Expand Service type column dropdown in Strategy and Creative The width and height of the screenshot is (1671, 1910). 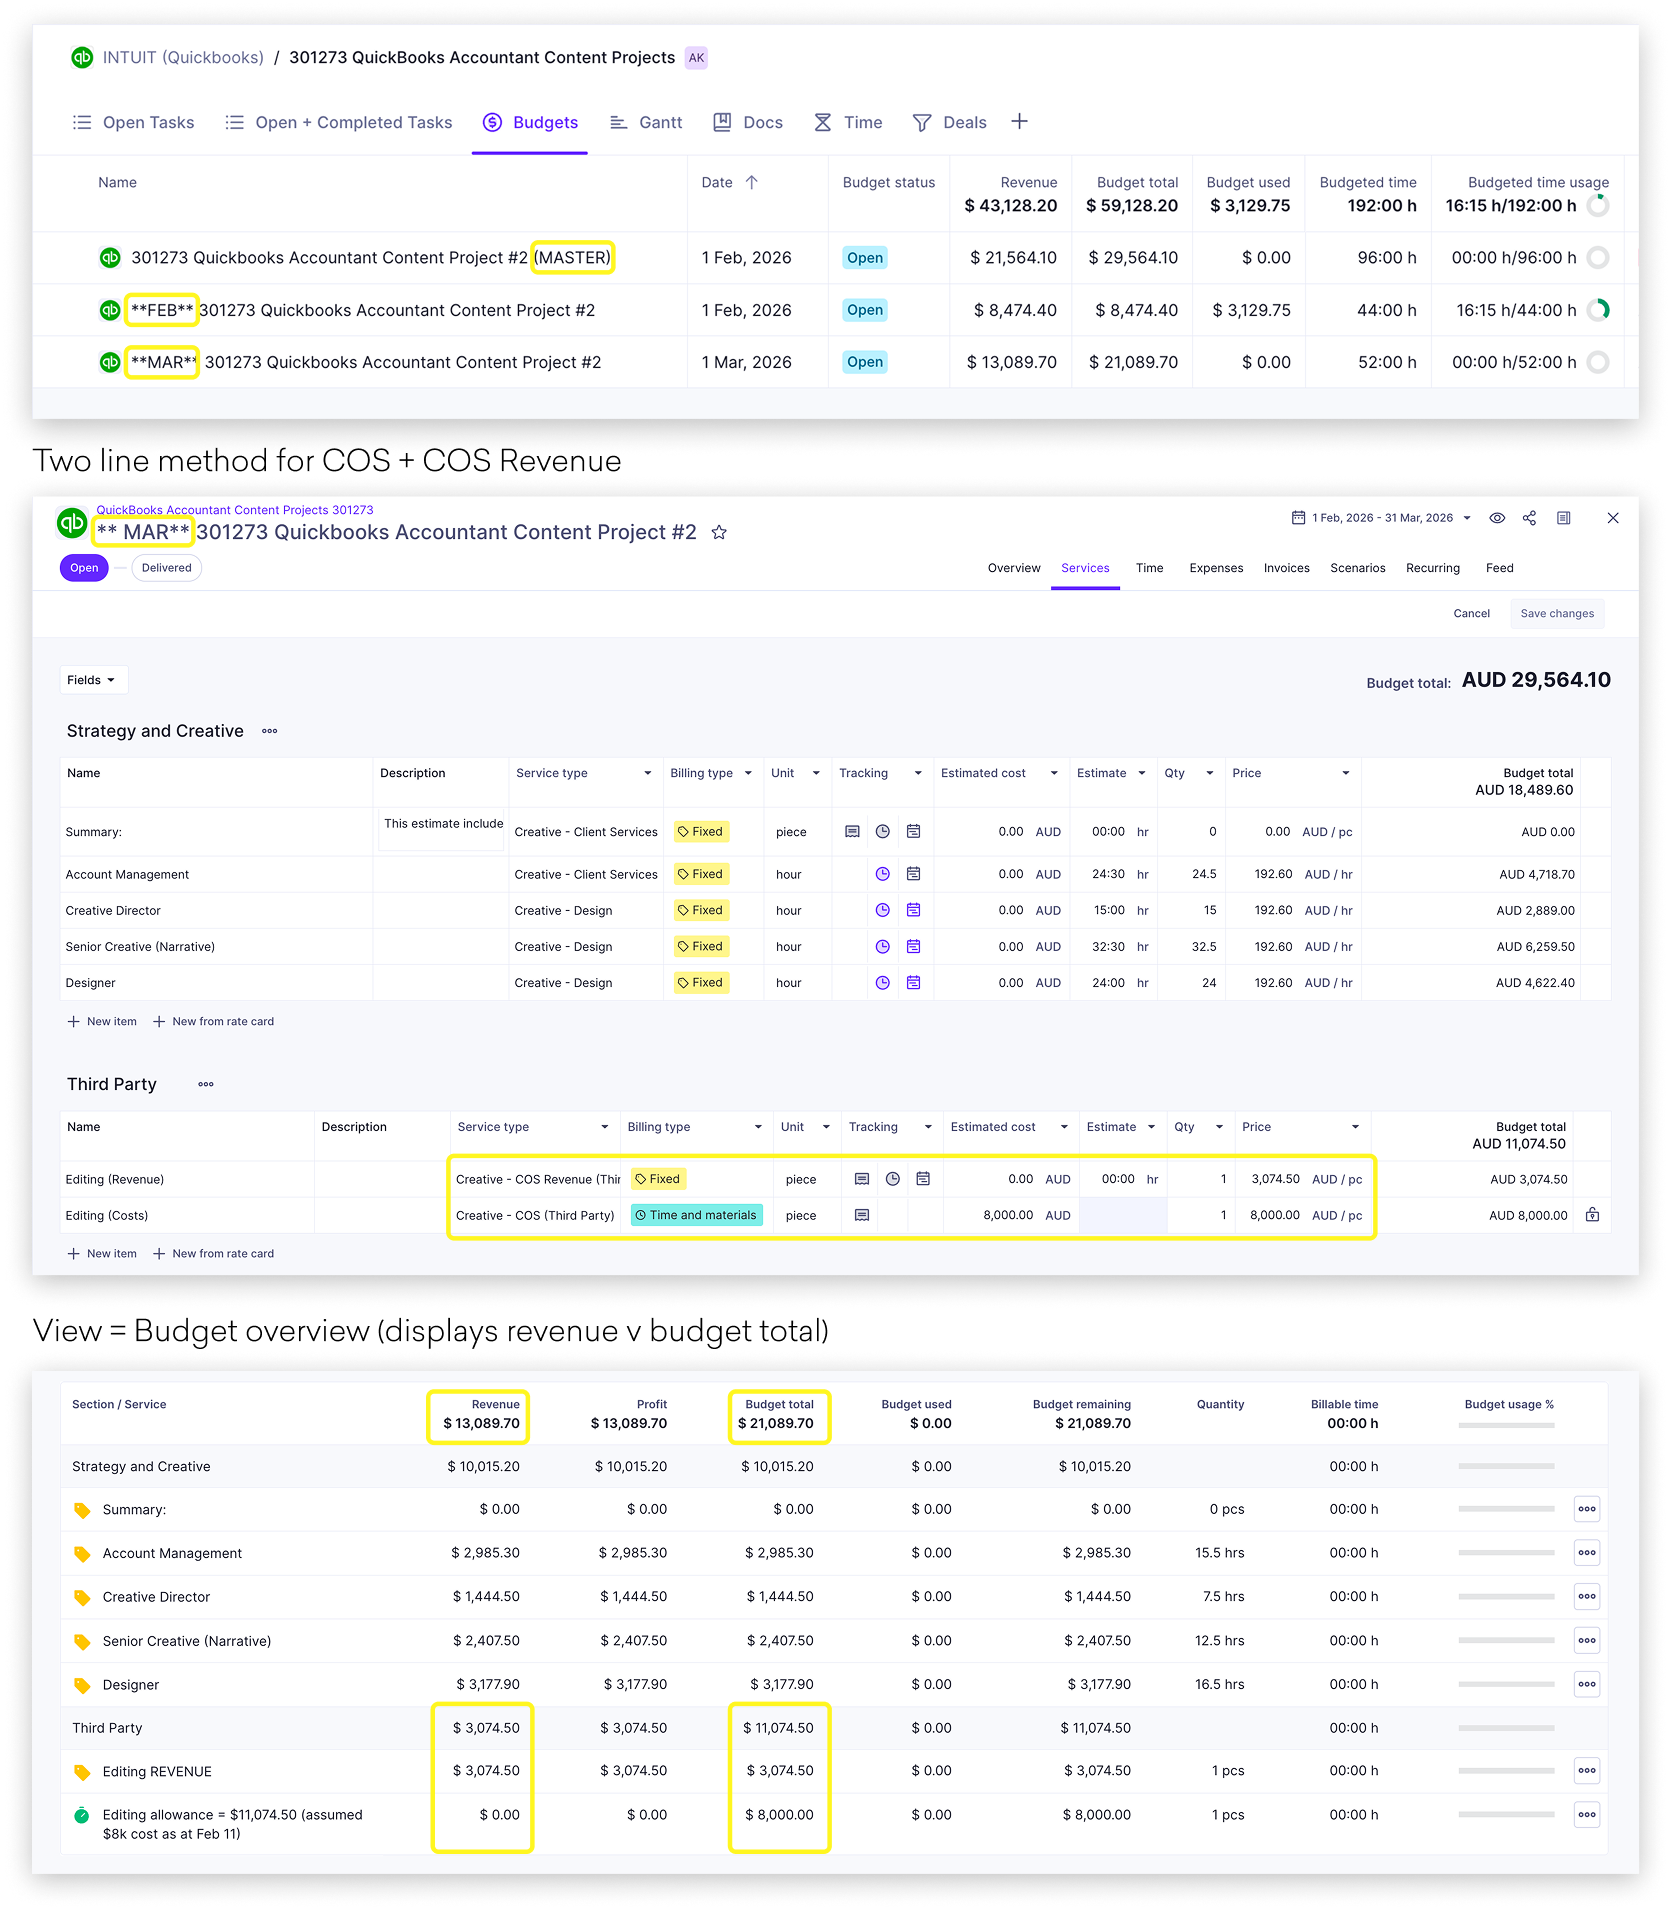tap(648, 773)
